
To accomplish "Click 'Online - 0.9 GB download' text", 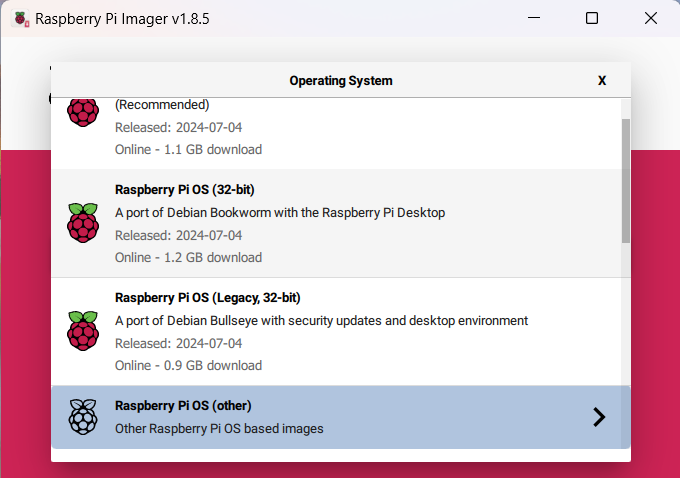I will [188, 366].
